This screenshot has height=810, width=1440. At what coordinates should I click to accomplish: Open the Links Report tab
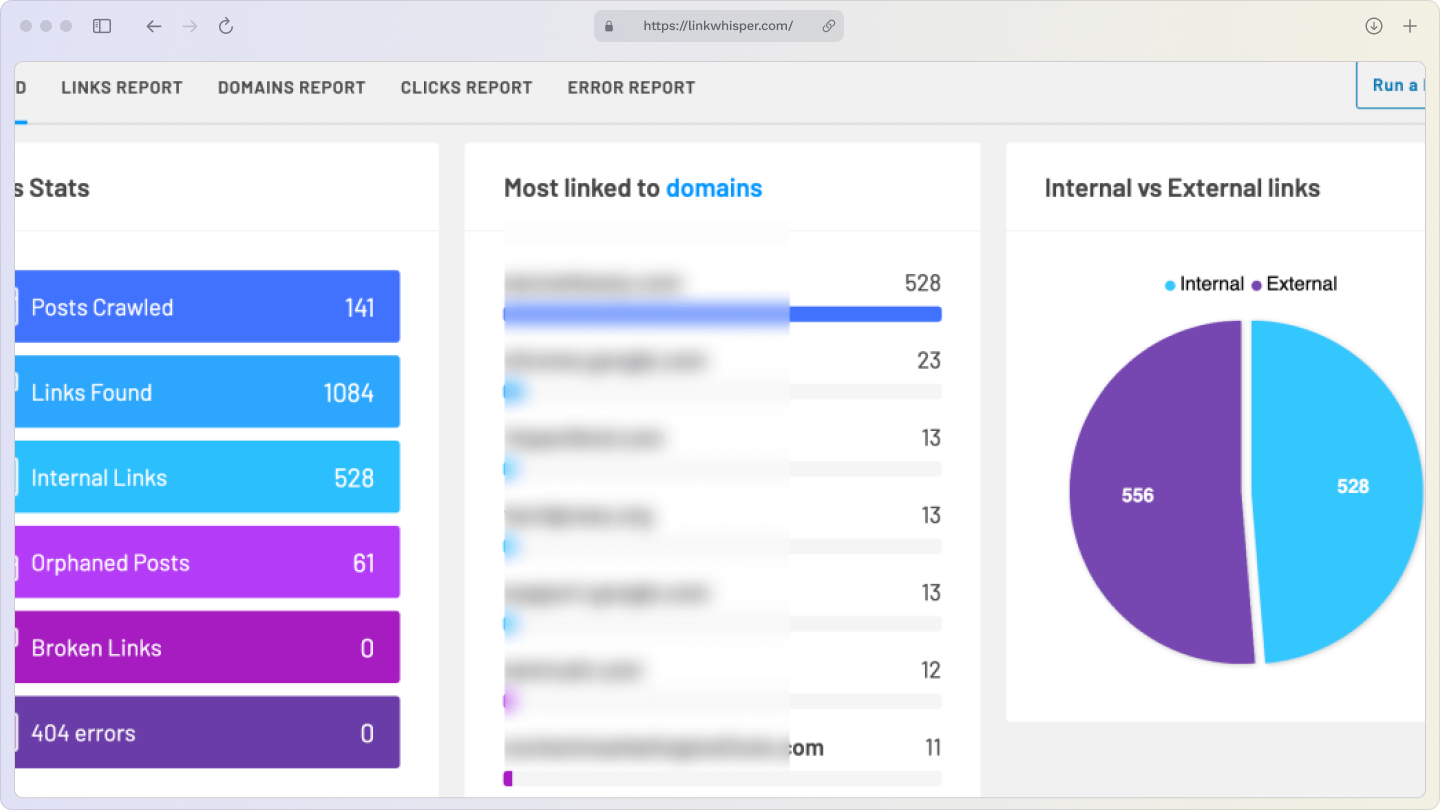tap(122, 88)
